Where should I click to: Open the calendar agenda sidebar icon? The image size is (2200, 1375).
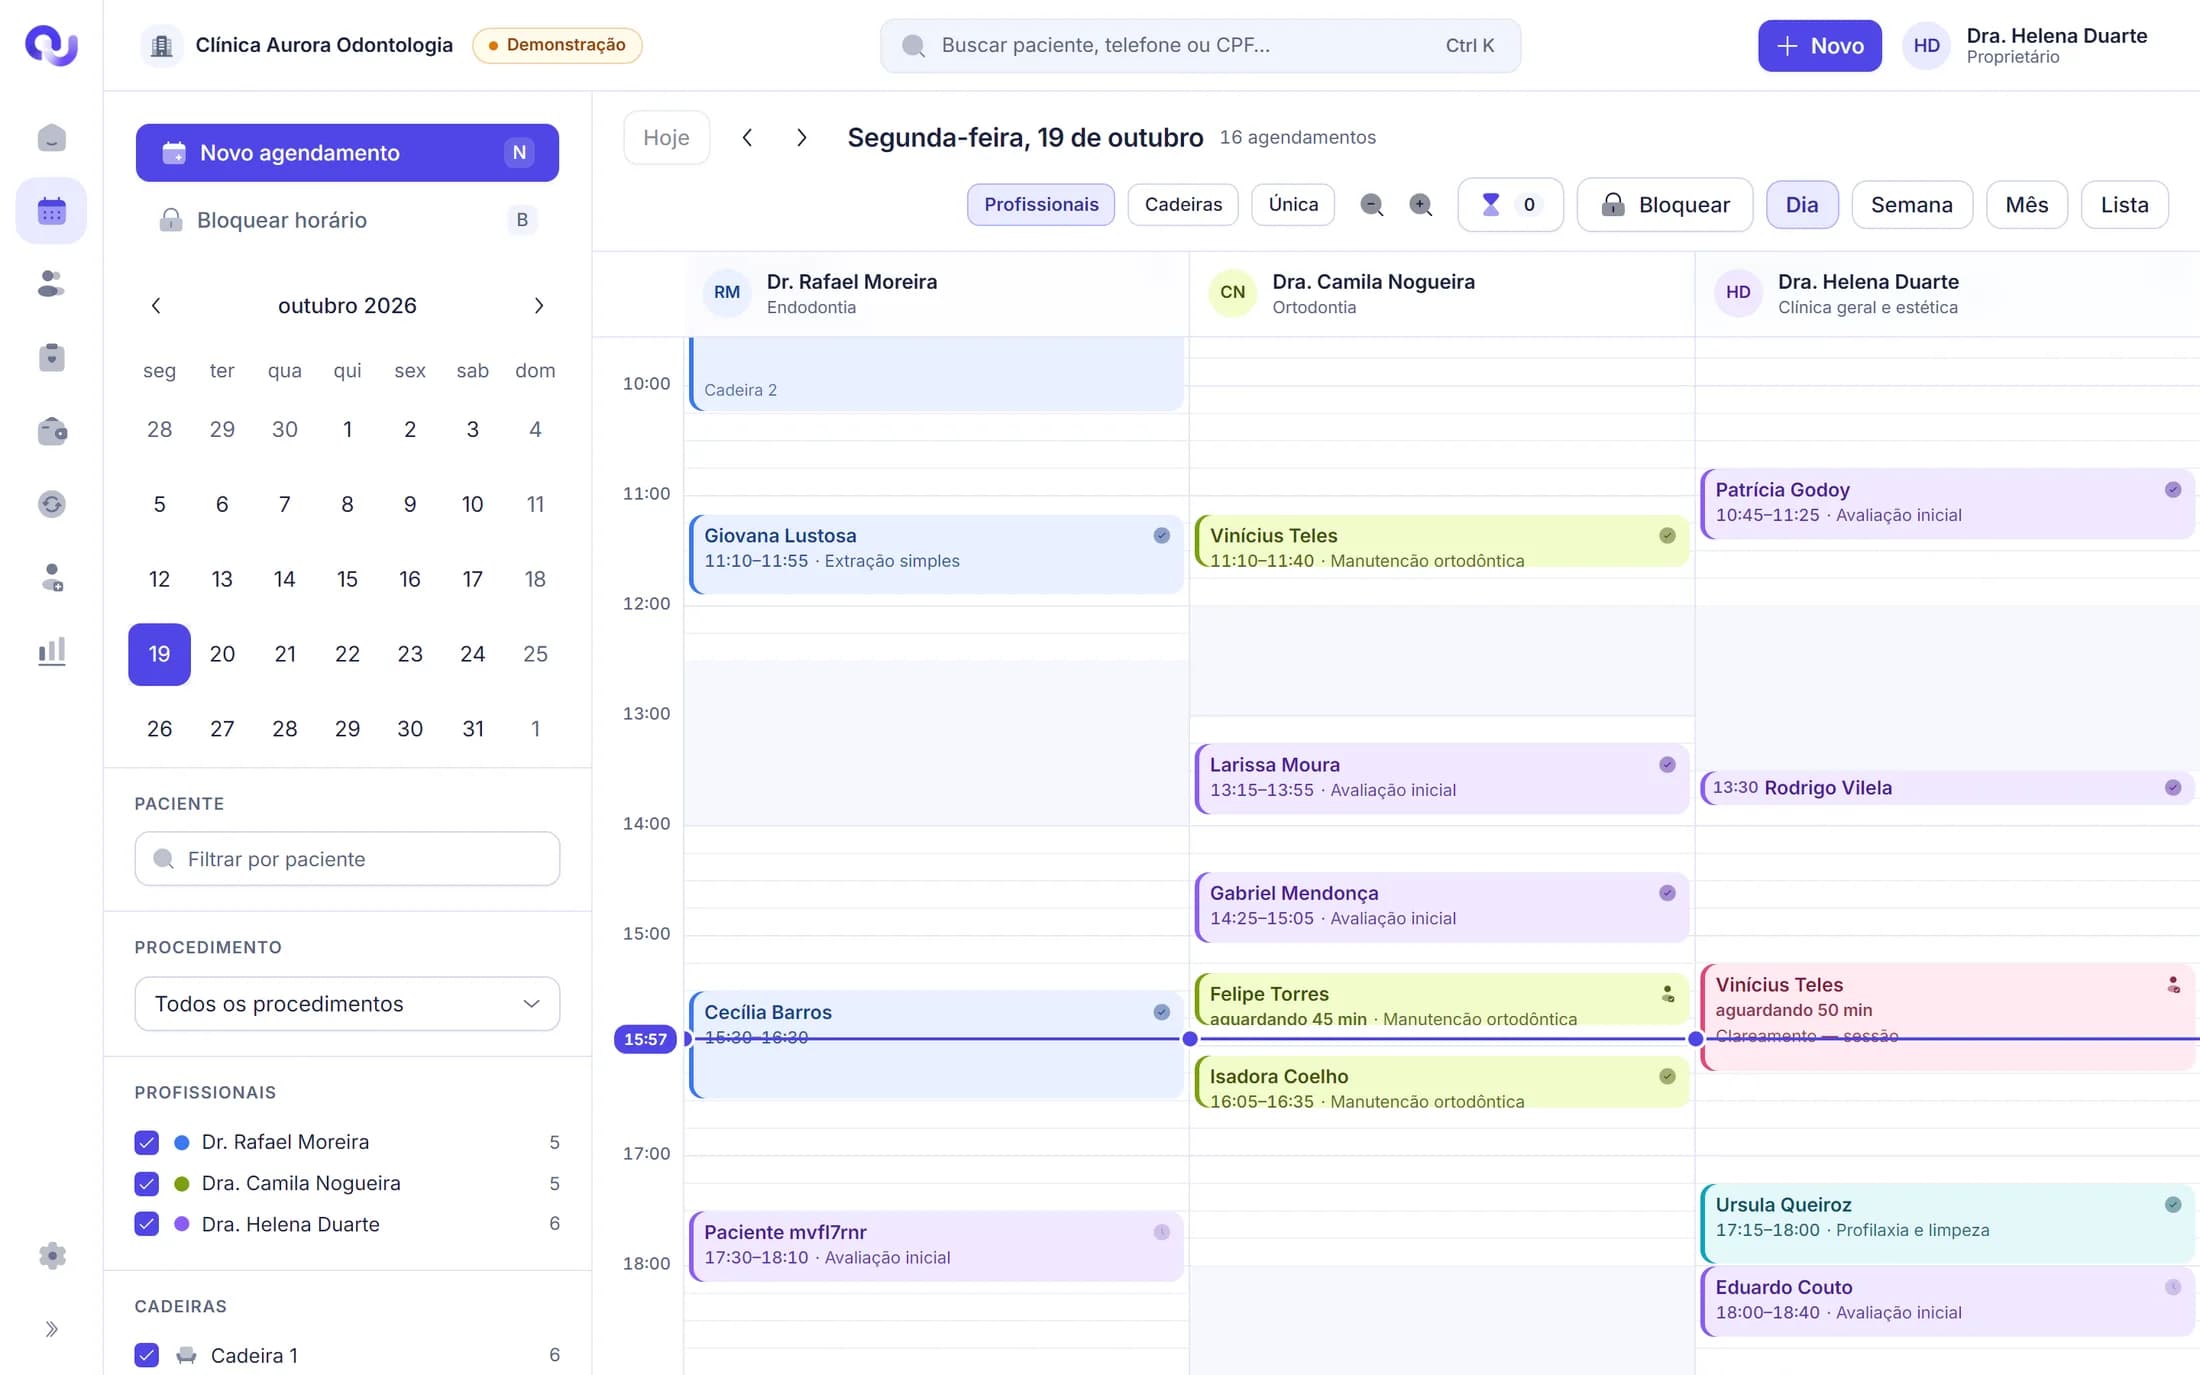tap(51, 211)
